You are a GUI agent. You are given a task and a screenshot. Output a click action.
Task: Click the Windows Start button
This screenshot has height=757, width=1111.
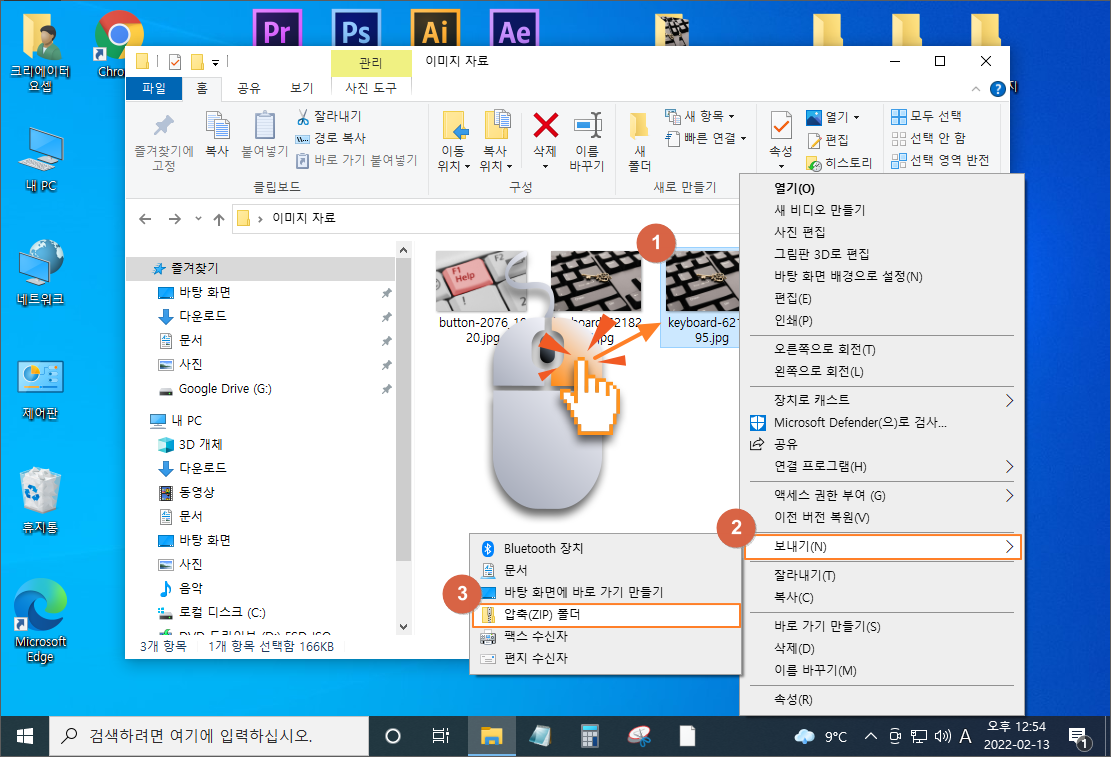(25, 736)
